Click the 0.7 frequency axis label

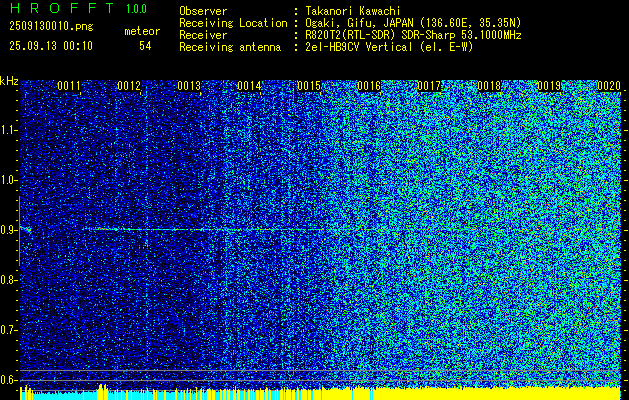tap(7, 330)
